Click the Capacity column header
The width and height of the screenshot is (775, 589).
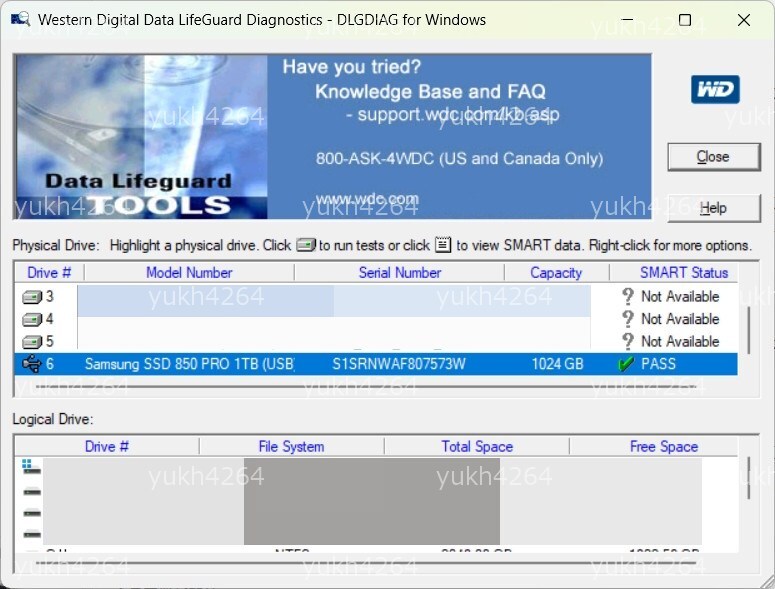click(x=556, y=272)
